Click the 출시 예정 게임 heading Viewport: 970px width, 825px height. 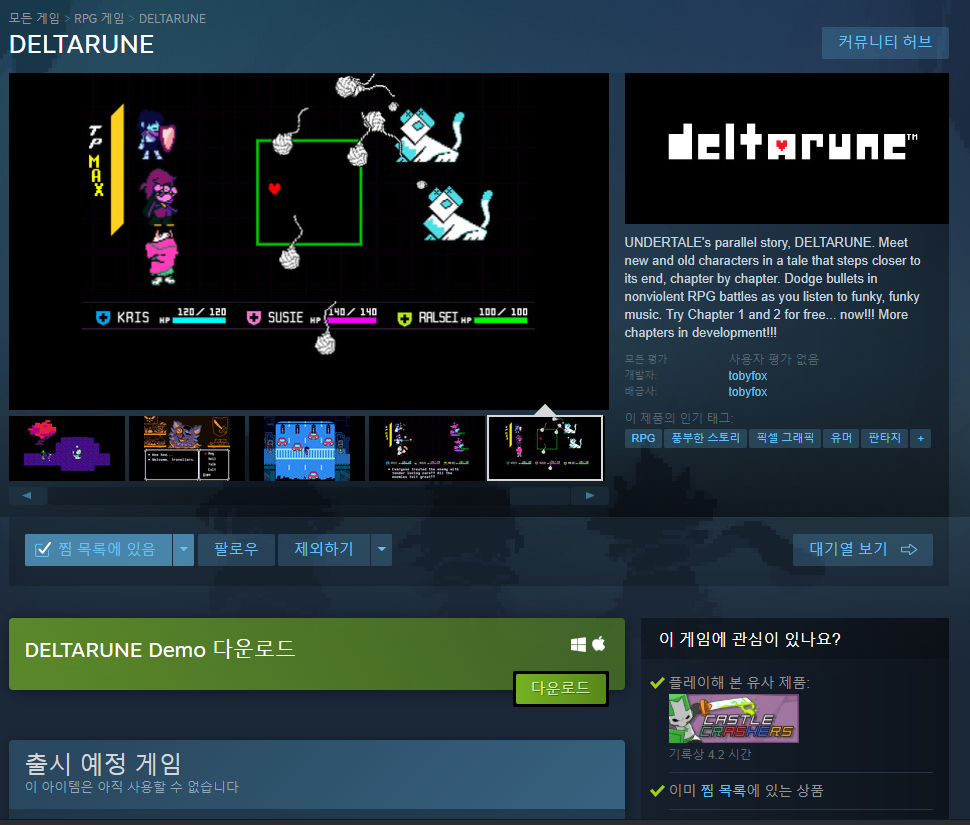(103, 764)
